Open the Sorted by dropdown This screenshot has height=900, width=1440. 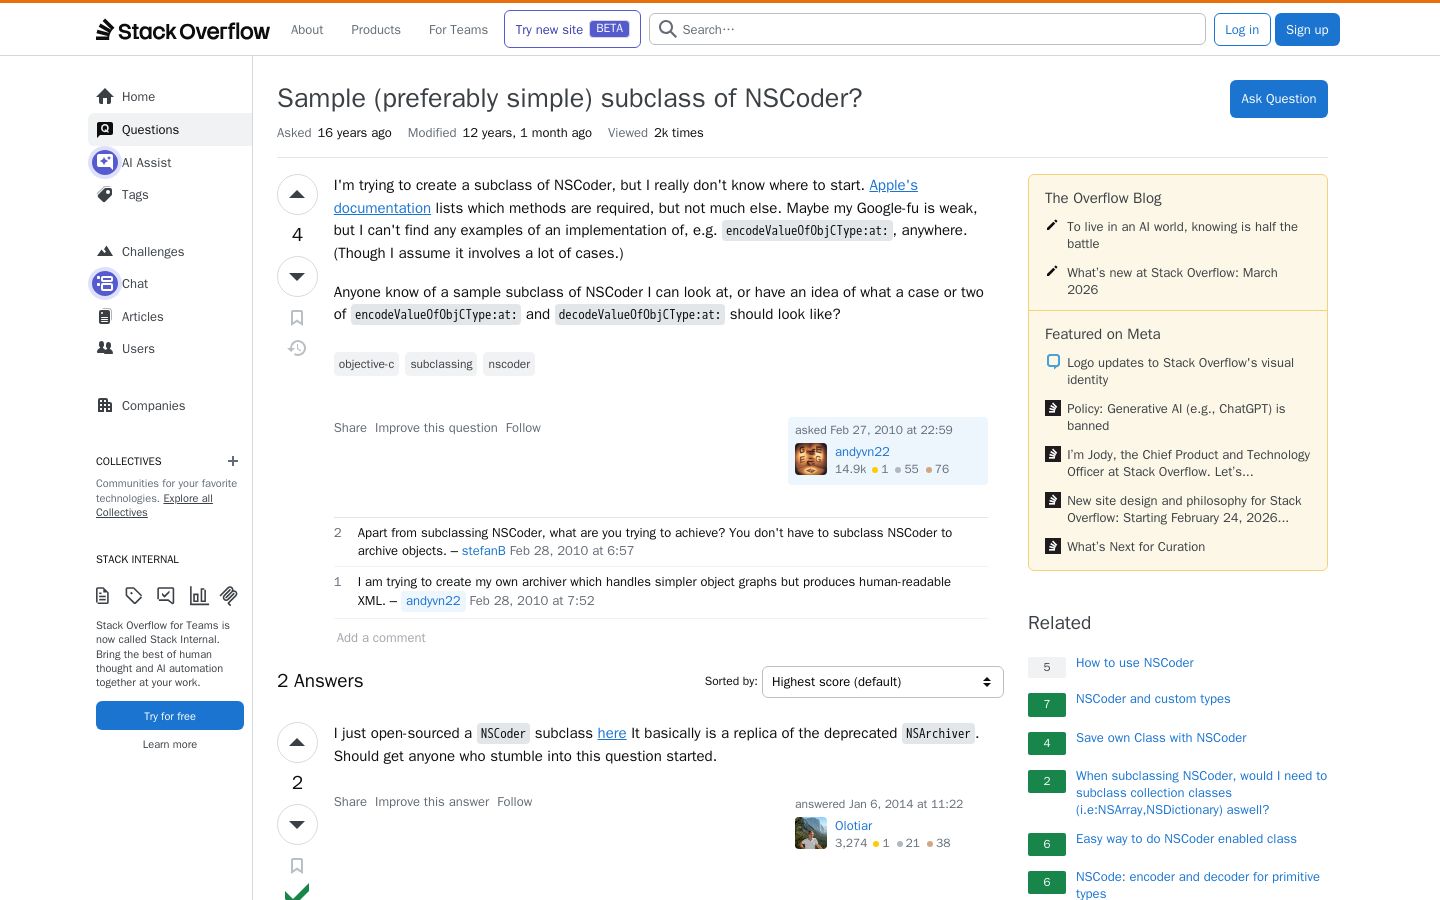pyautogui.click(x=883, y=682)
